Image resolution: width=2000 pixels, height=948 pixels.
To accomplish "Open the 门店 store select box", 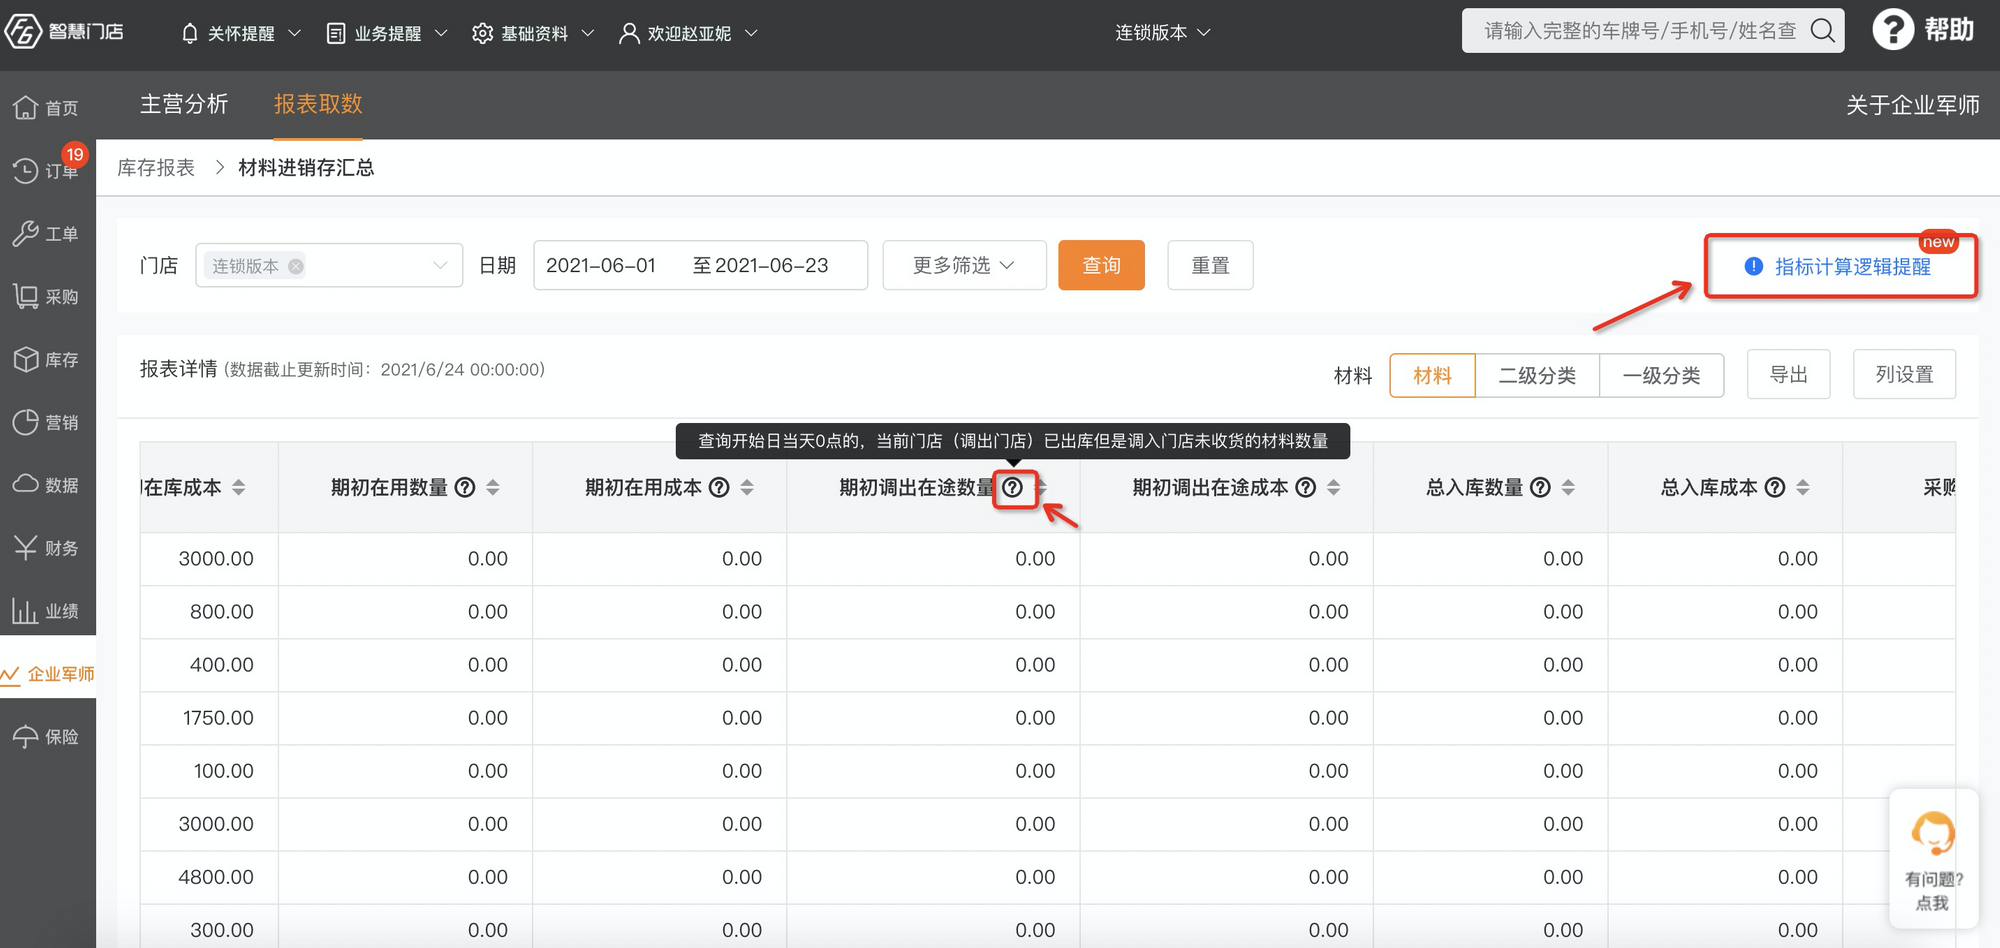I will (329, 265).
